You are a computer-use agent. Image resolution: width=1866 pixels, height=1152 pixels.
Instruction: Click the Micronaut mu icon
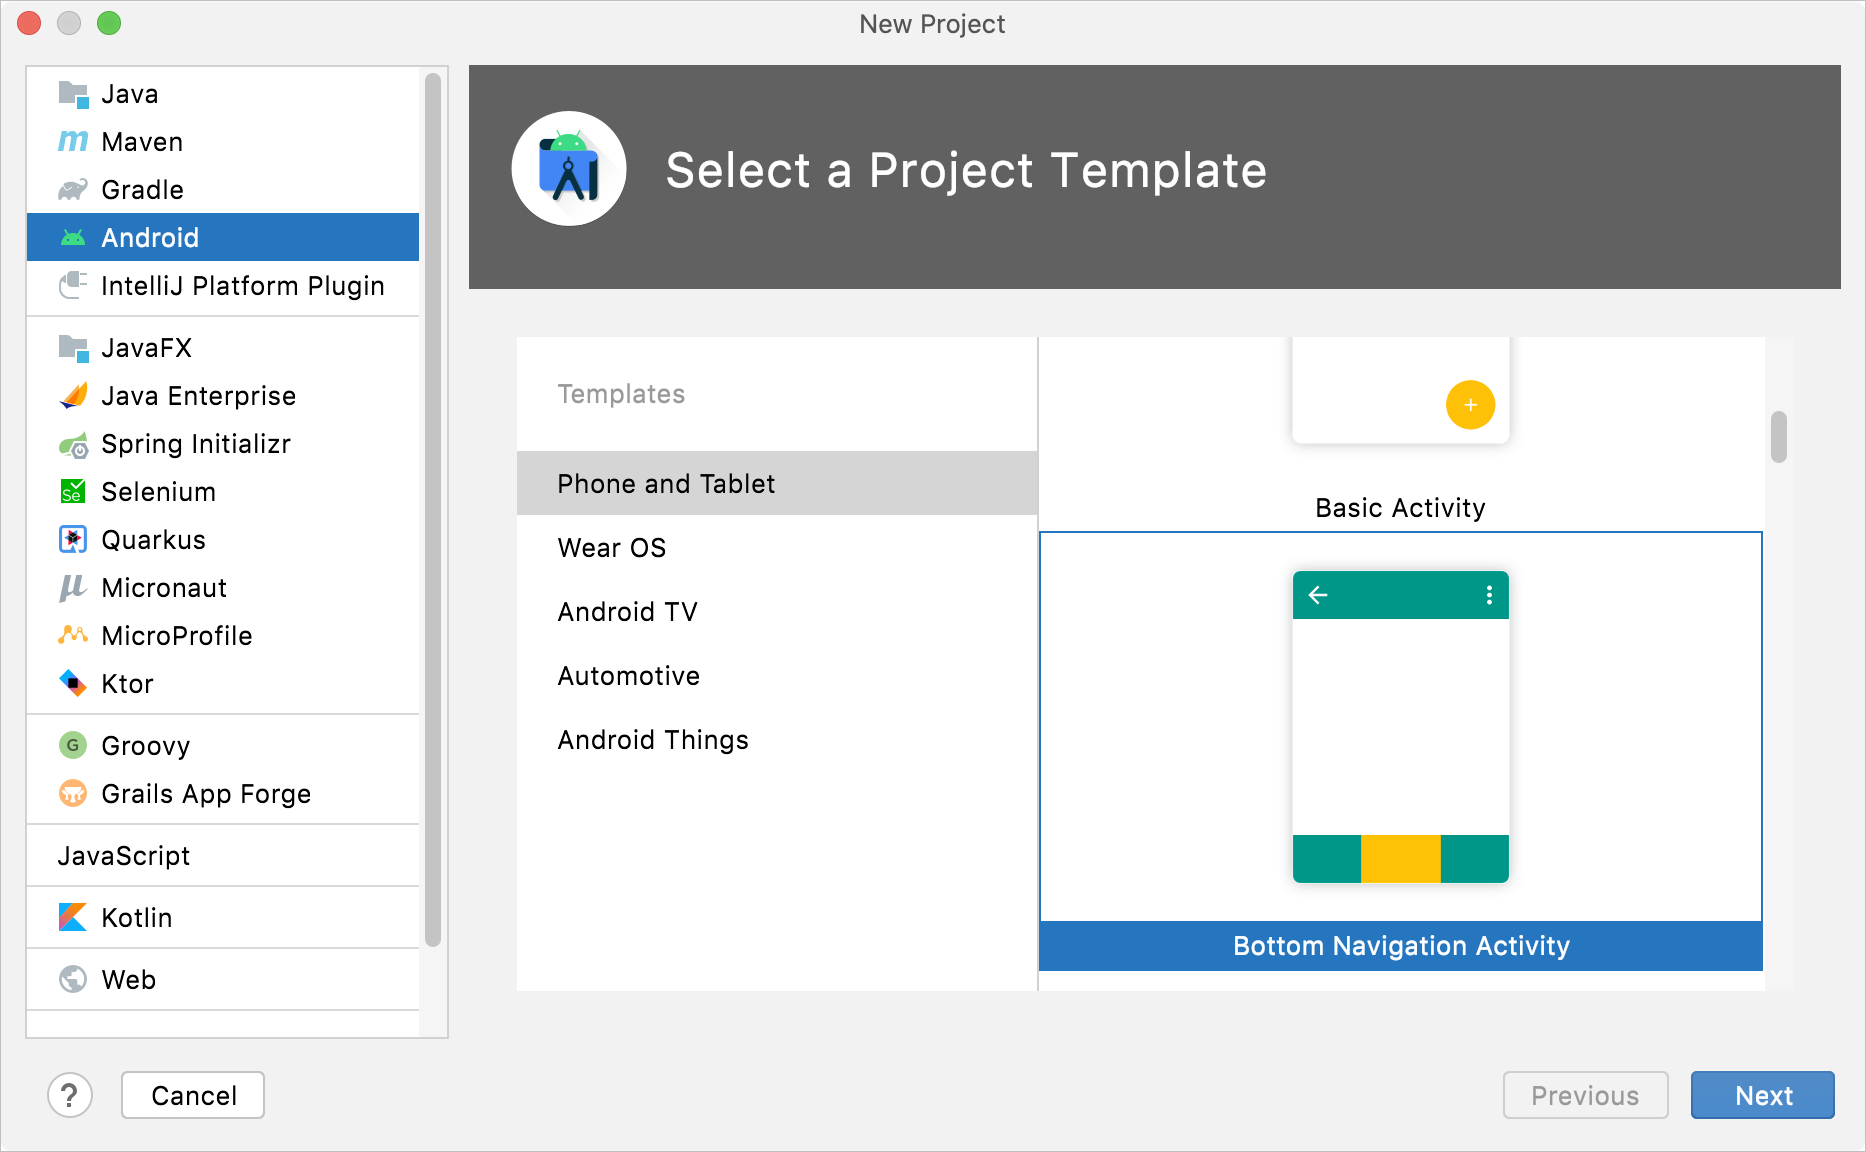click(74, 588)
